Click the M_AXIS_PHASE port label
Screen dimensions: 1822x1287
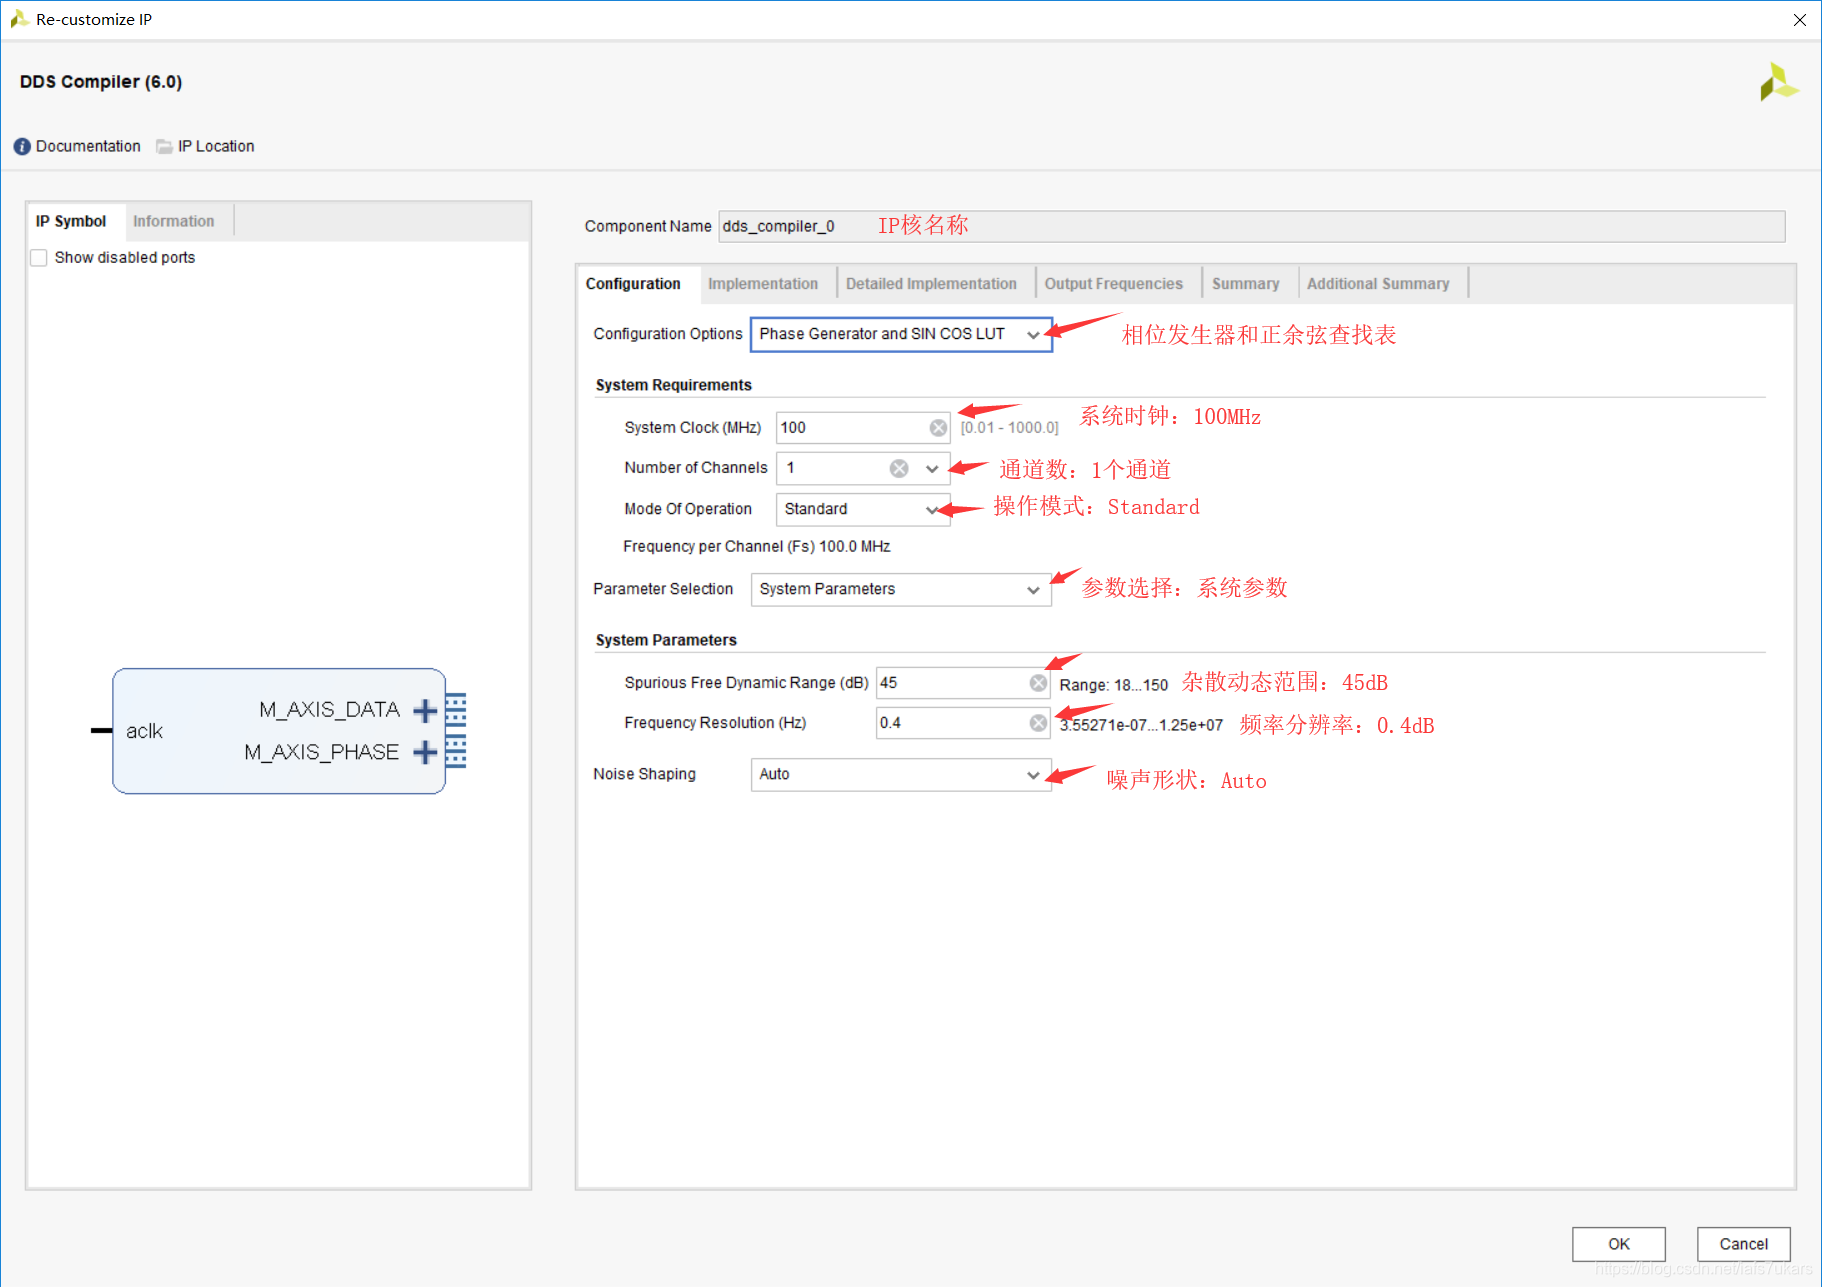322,752
